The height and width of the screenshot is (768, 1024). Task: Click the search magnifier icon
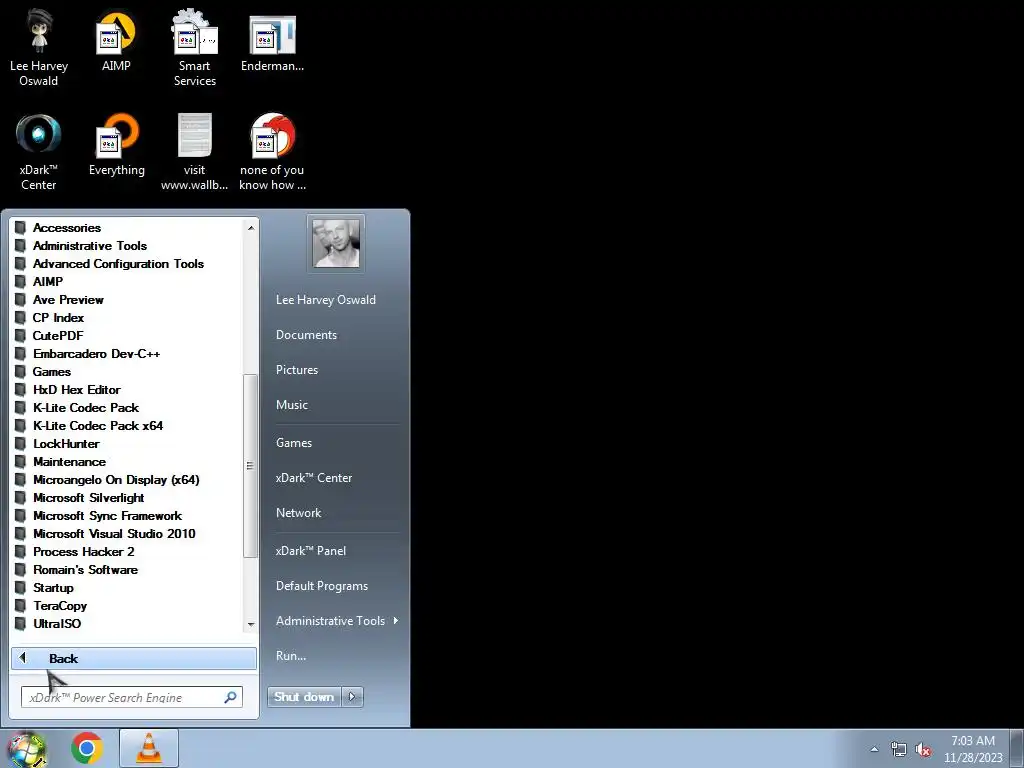coord(231,697)
